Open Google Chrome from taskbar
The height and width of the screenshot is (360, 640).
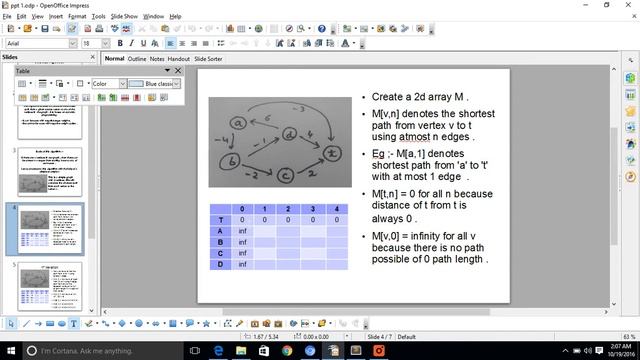287,351
